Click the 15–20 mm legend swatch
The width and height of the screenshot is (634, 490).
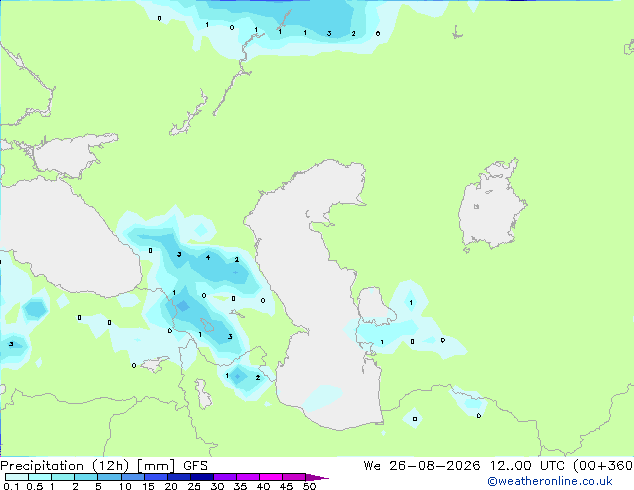point(155,477)
